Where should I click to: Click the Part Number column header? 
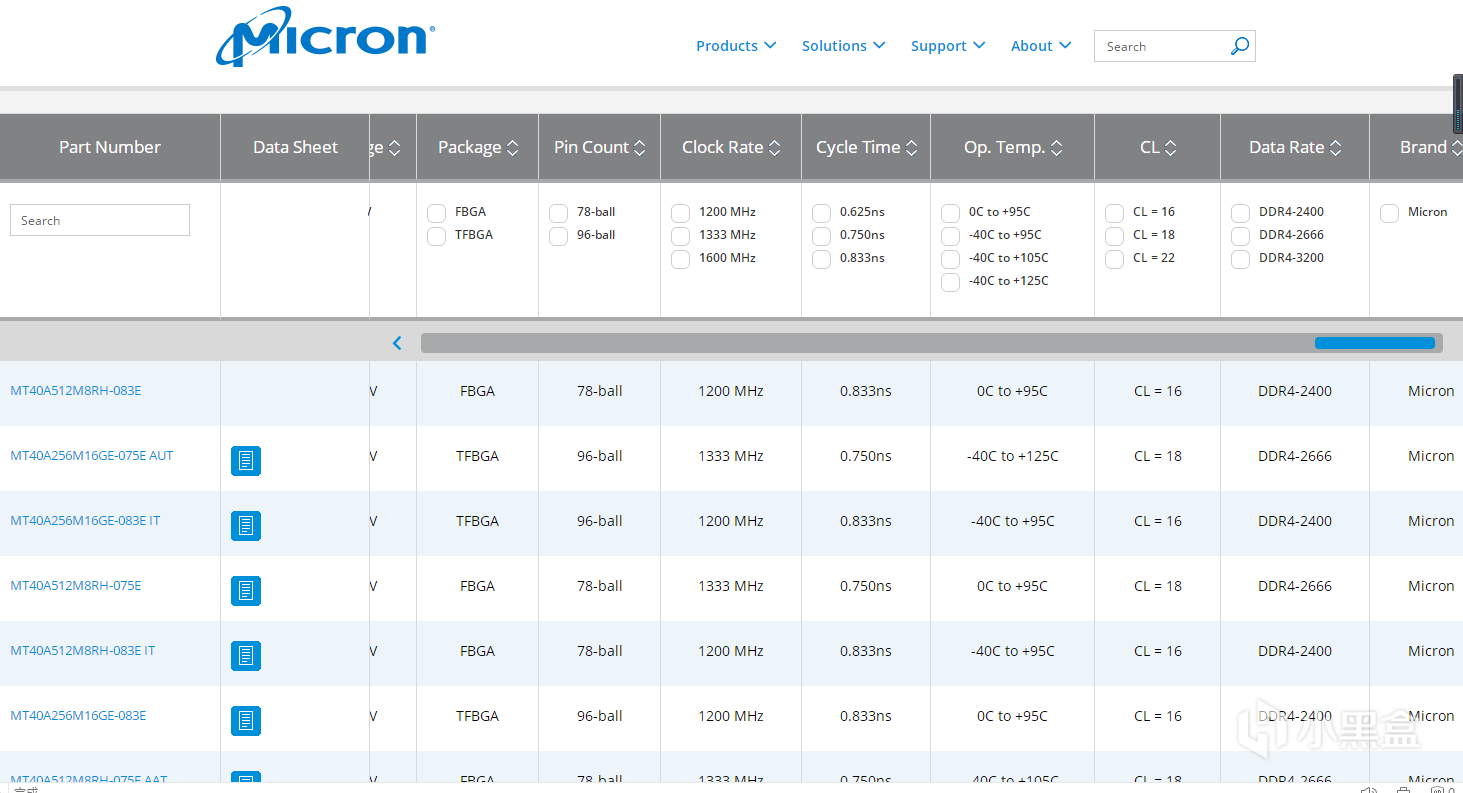point(110,147)
